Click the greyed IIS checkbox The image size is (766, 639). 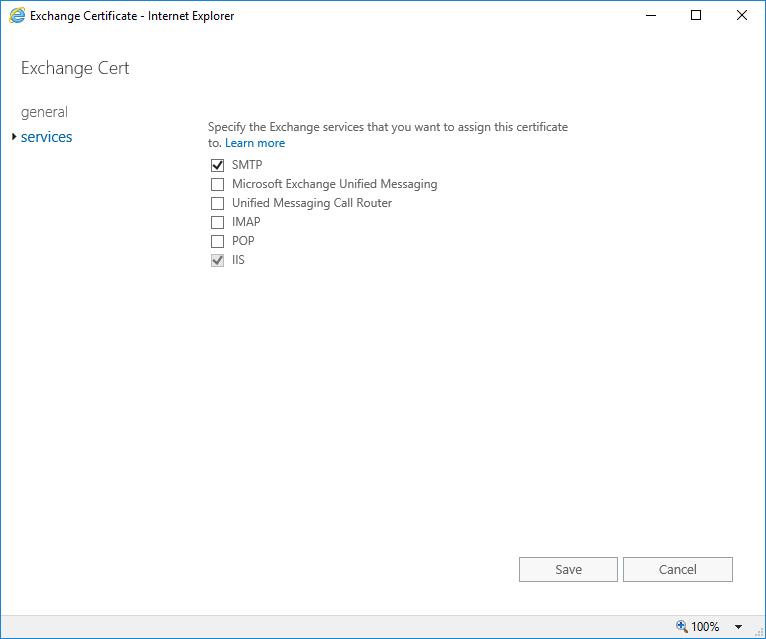pyautogui.click(x=217, y=260)
